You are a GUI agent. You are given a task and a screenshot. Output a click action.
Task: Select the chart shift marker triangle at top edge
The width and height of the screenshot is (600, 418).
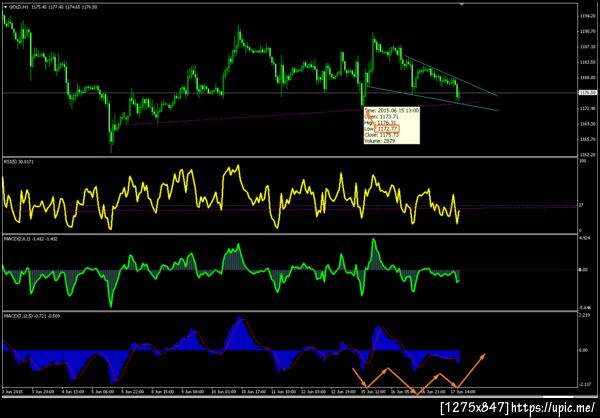click(x=462, y=4)
